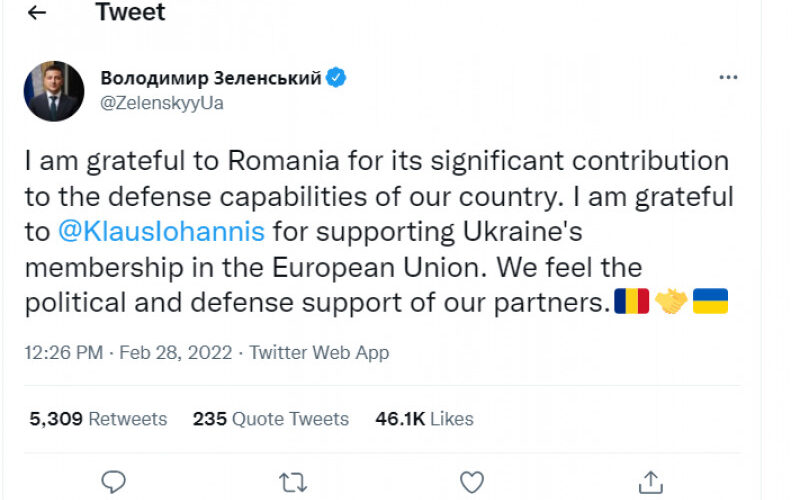Open the tweet's three-dot more menu

(728, 77)
